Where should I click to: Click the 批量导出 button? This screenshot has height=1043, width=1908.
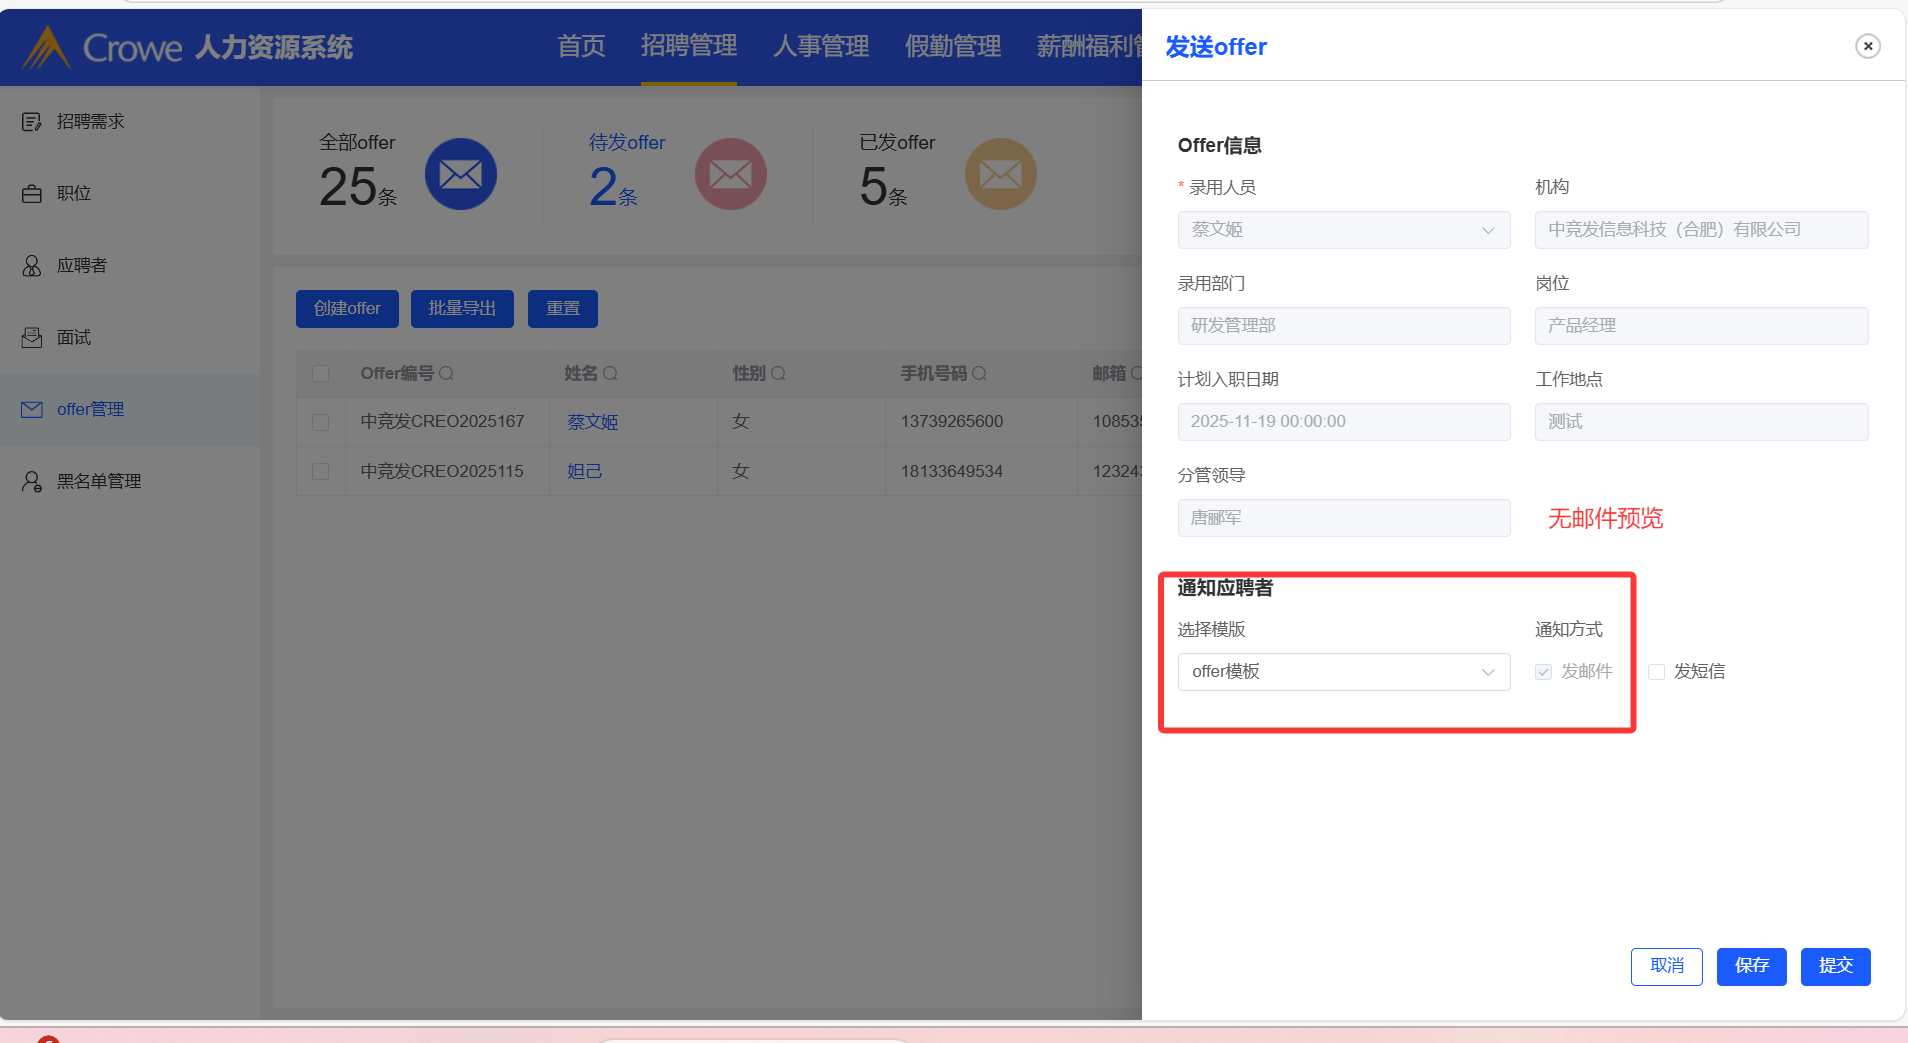click(462, 309)
